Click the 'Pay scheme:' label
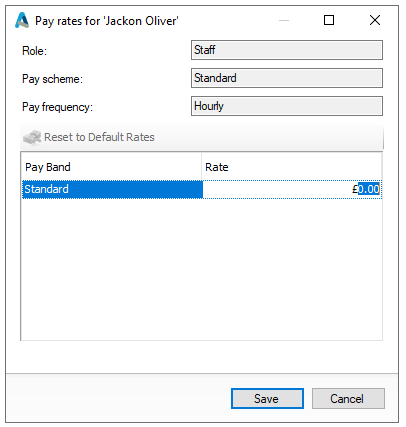 pos(52,79)
